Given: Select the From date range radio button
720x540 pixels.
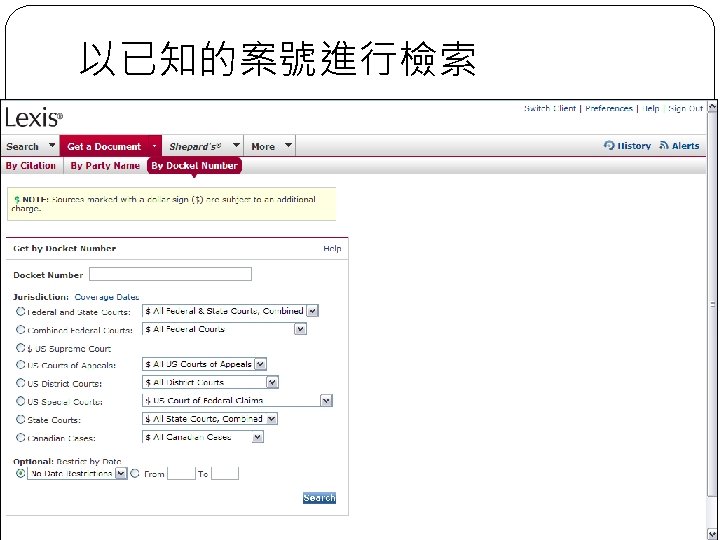Looking at the screenshot, I should click(x=135, y=473).
